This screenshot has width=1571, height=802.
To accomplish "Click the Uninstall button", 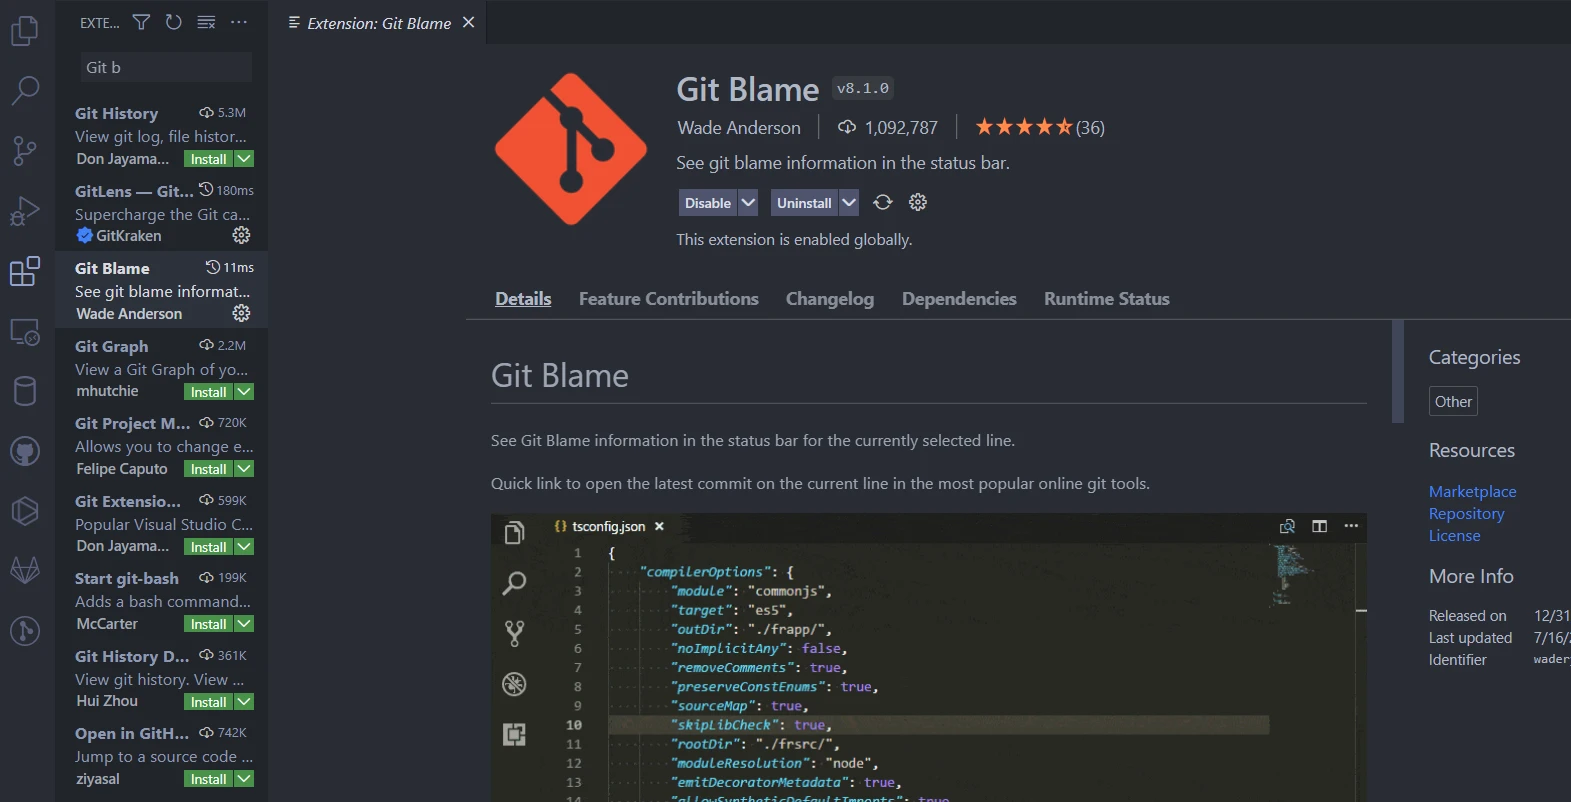I will (x=804, y=203).
